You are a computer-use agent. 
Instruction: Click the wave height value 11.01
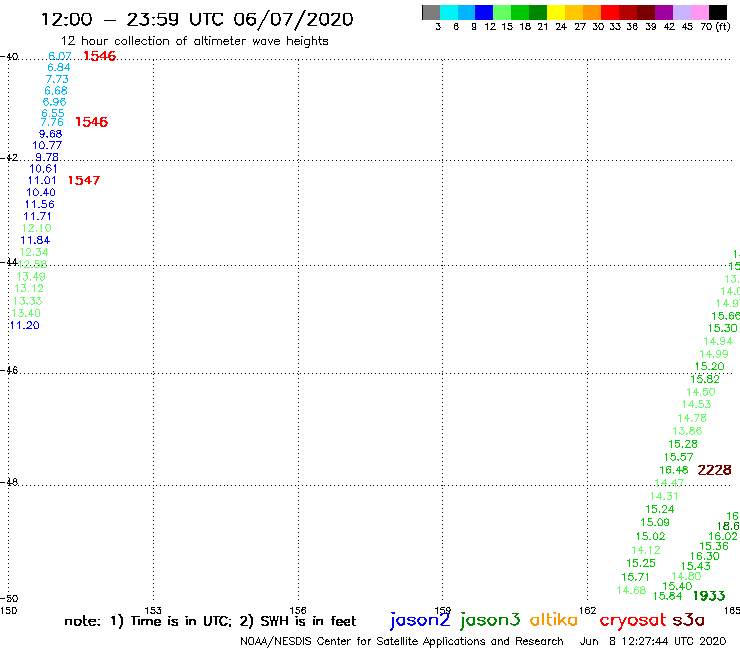(x=42, y=180)
